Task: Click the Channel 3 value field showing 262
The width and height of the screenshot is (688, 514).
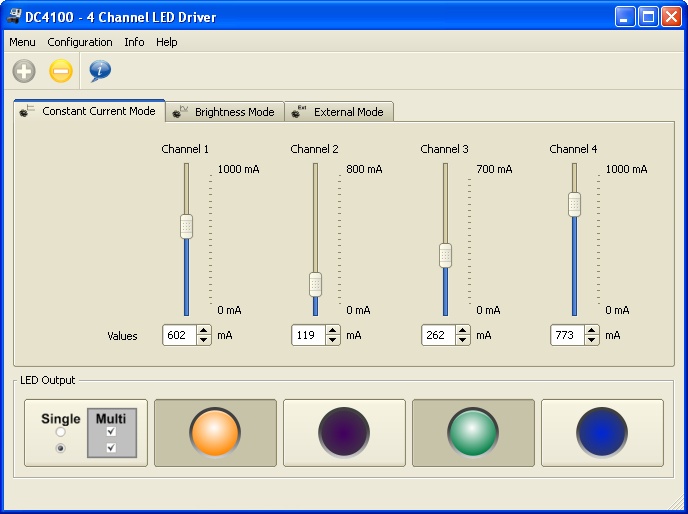Action: click(x=438, y=335)
